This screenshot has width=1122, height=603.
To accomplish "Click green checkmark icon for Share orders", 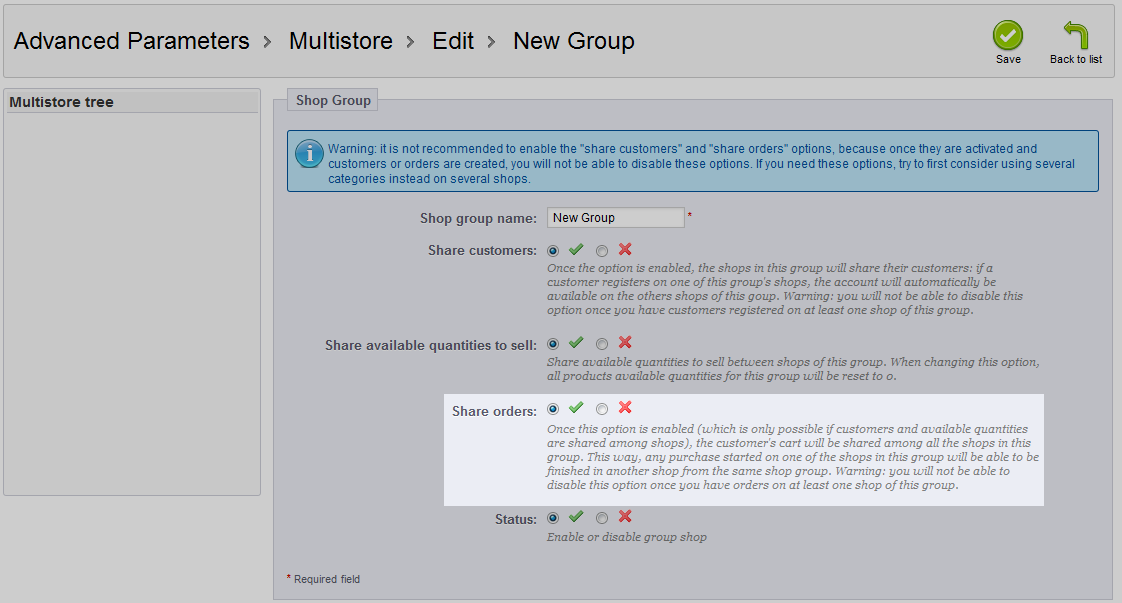I will [576, 408].
